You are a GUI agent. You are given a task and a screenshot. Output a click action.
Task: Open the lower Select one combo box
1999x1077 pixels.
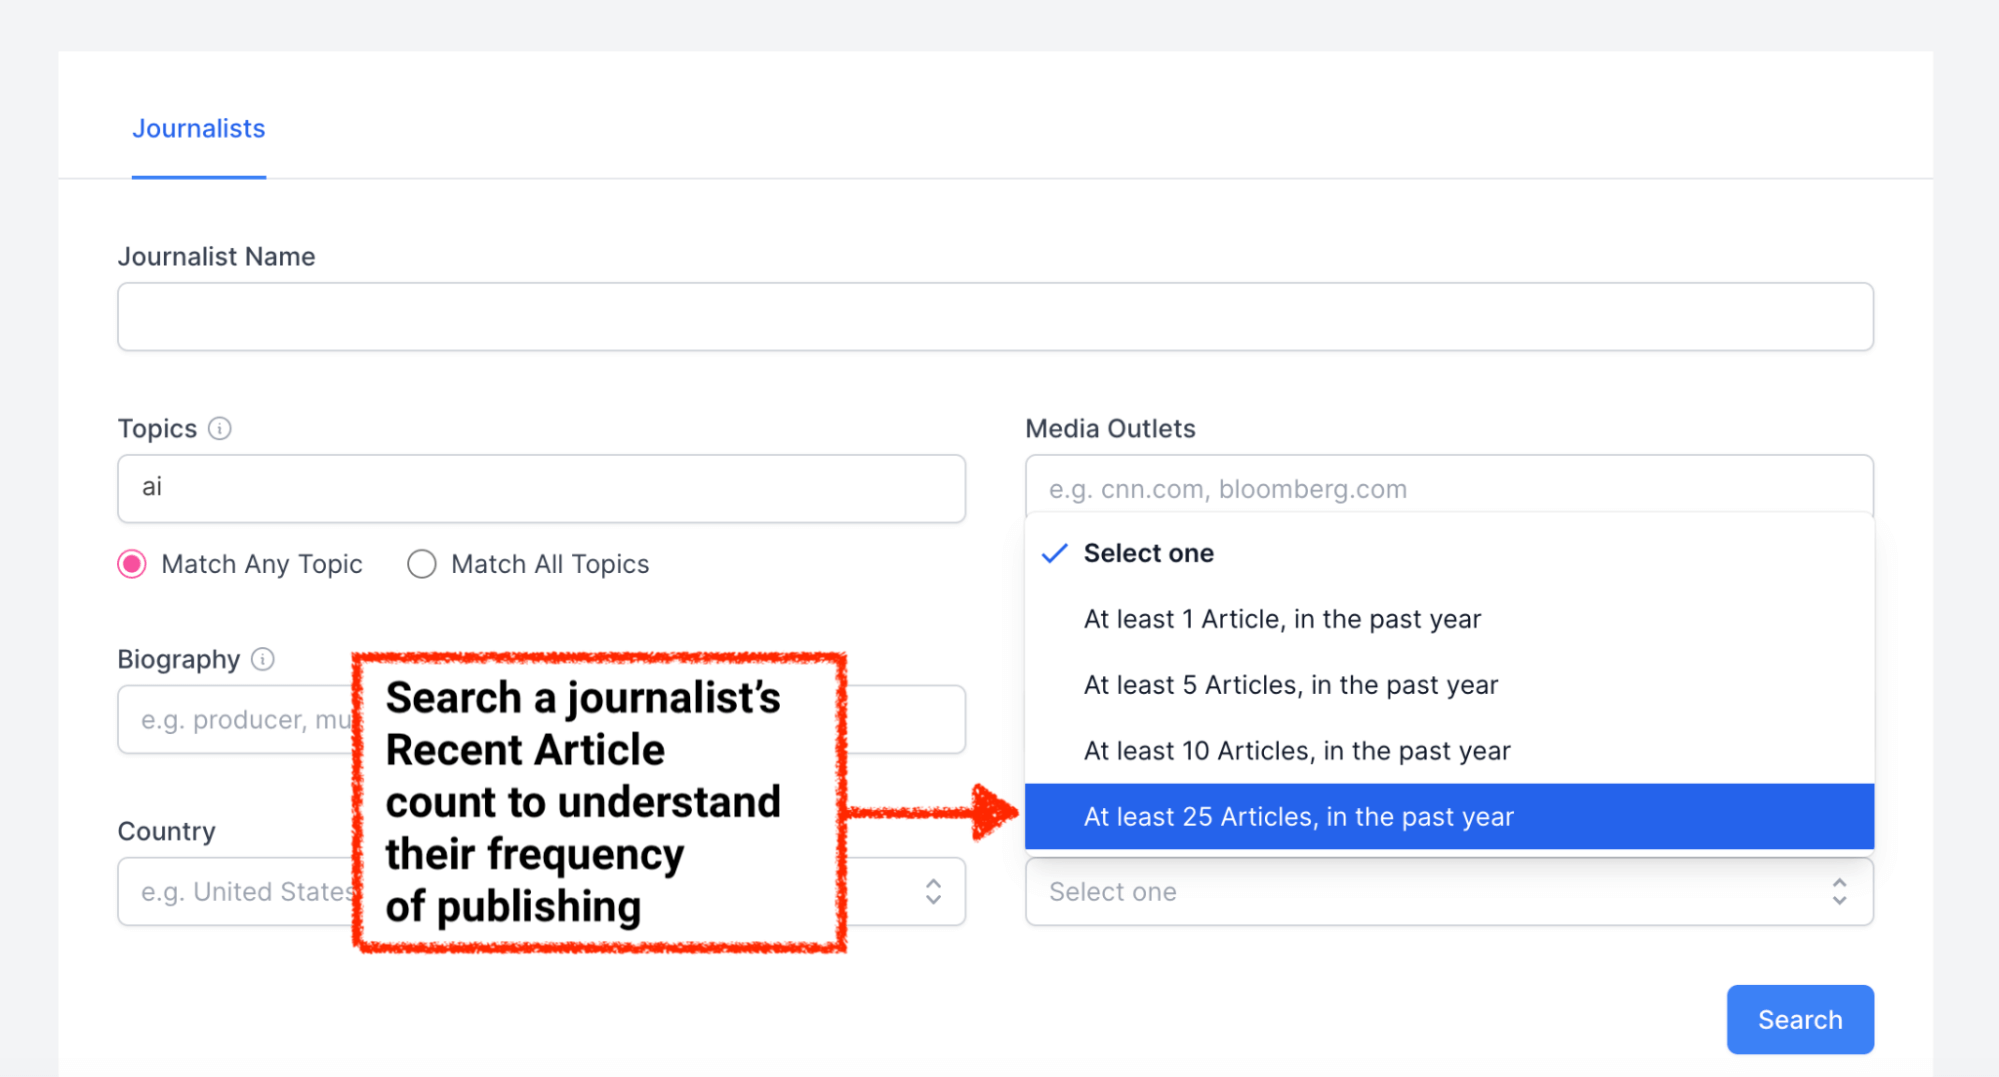[1400, 891]
